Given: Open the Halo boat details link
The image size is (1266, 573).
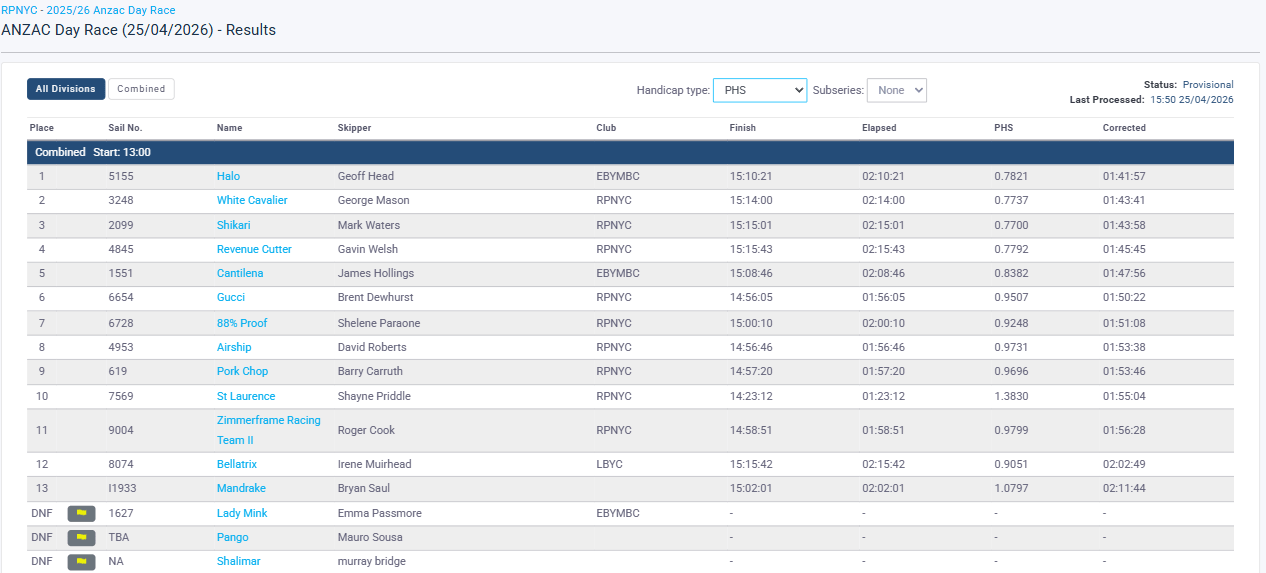Looking at the screenshot, I should [x=228, y=176].
